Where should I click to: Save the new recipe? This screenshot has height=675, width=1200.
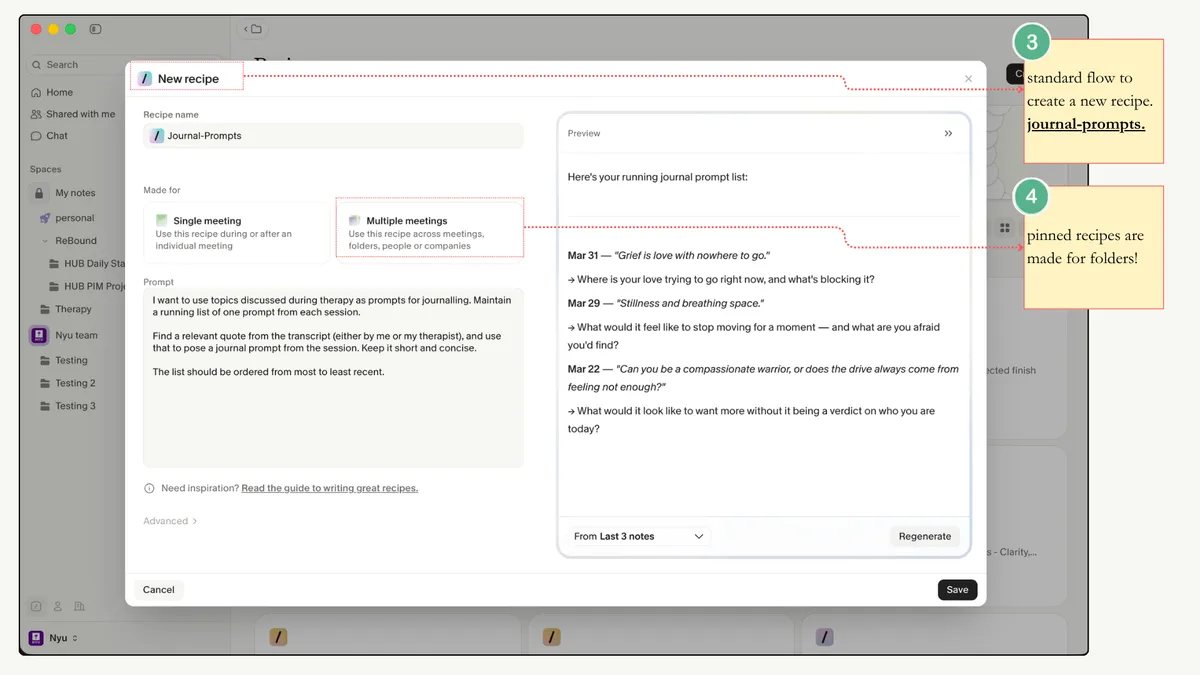[957, 590]
